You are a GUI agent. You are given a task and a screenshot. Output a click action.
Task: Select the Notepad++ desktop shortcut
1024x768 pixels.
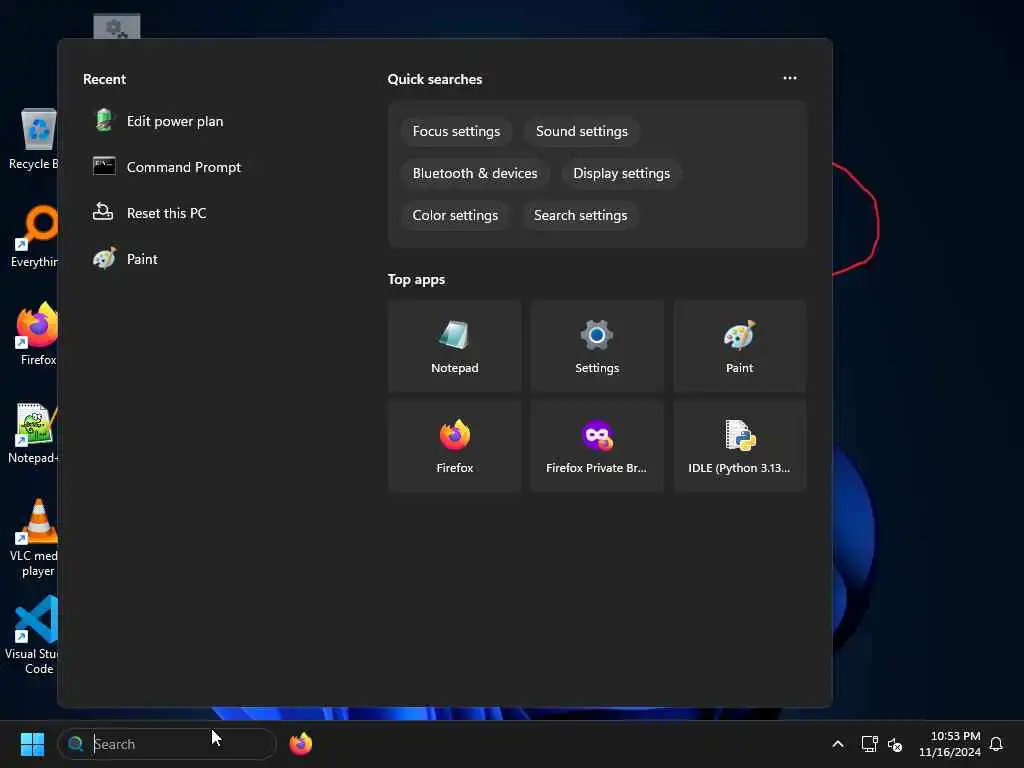click(33, 434)
